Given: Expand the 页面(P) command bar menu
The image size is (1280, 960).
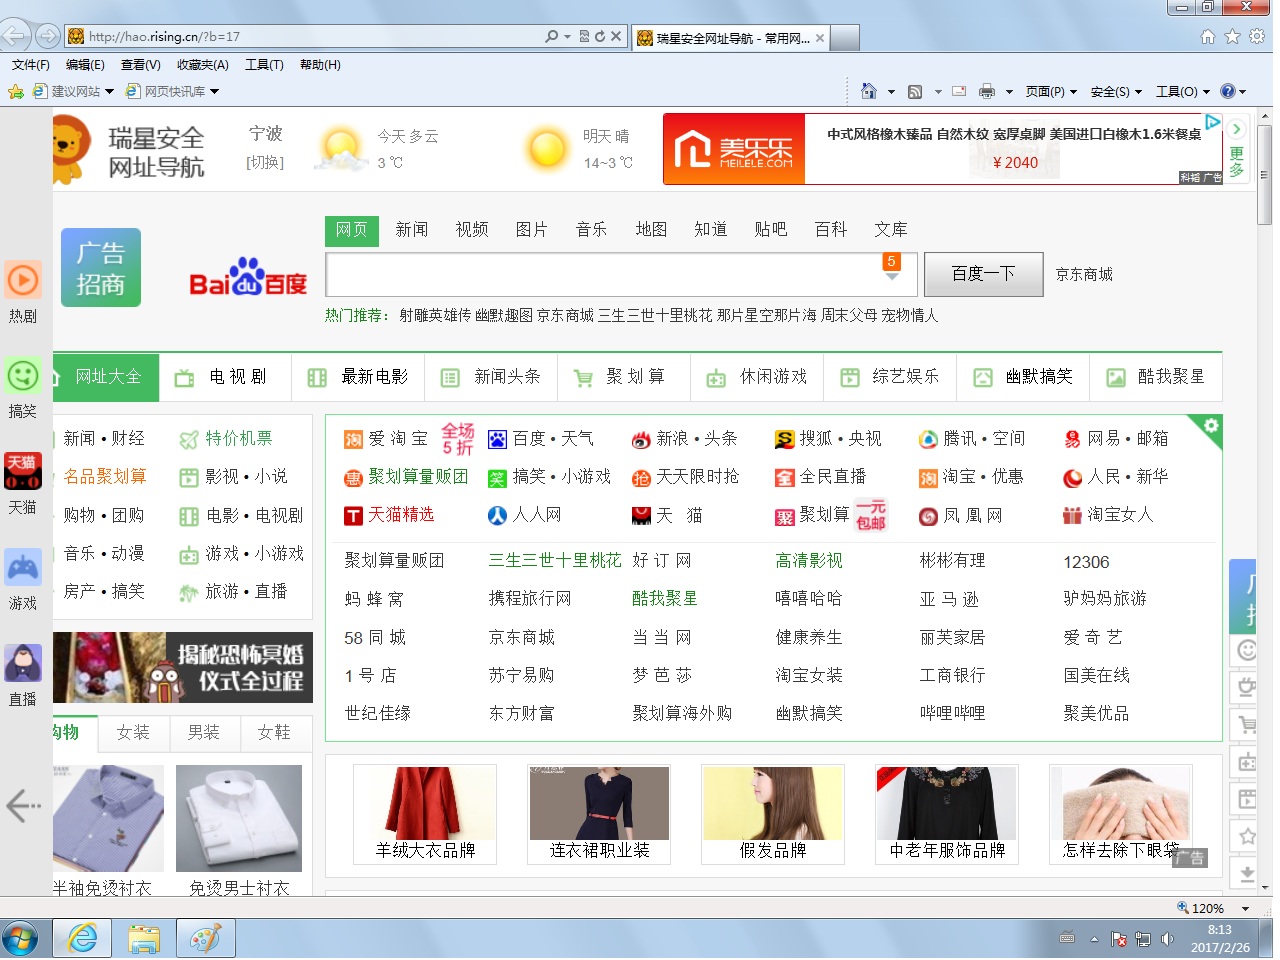Looking at the screenshot, I should pos(1050,91).
